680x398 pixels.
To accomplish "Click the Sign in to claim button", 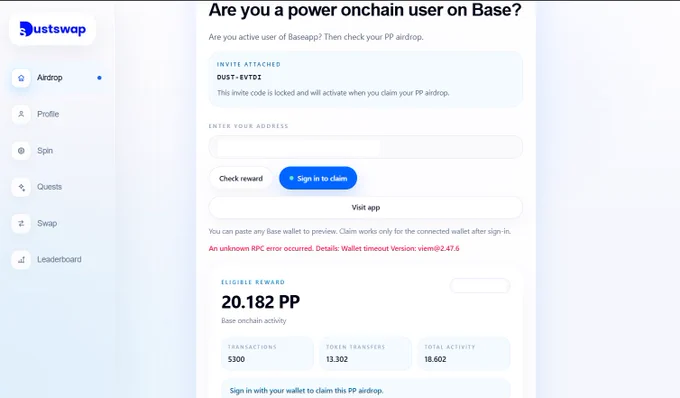I will (318, 178).
